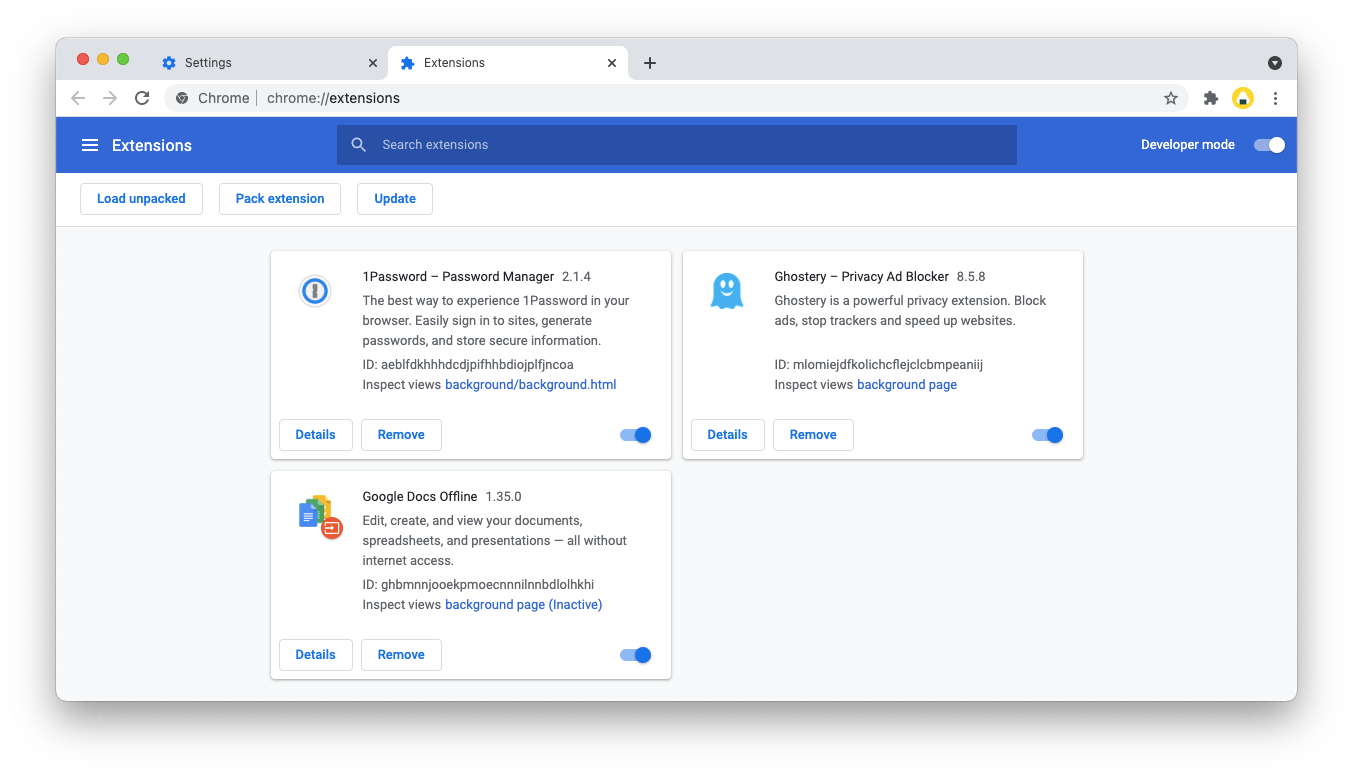Click the chrome://extensions address bar
The height and width of the screenshot is (775, 1353).
[x=676, y=98]
